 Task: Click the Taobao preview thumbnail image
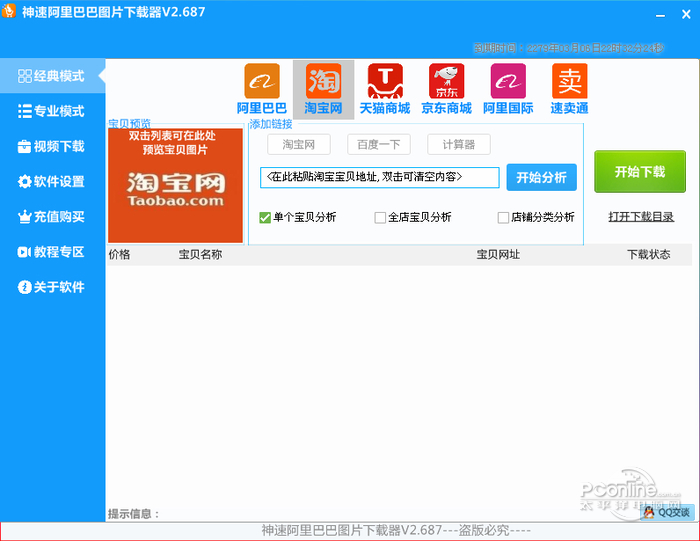click(175, 185)
